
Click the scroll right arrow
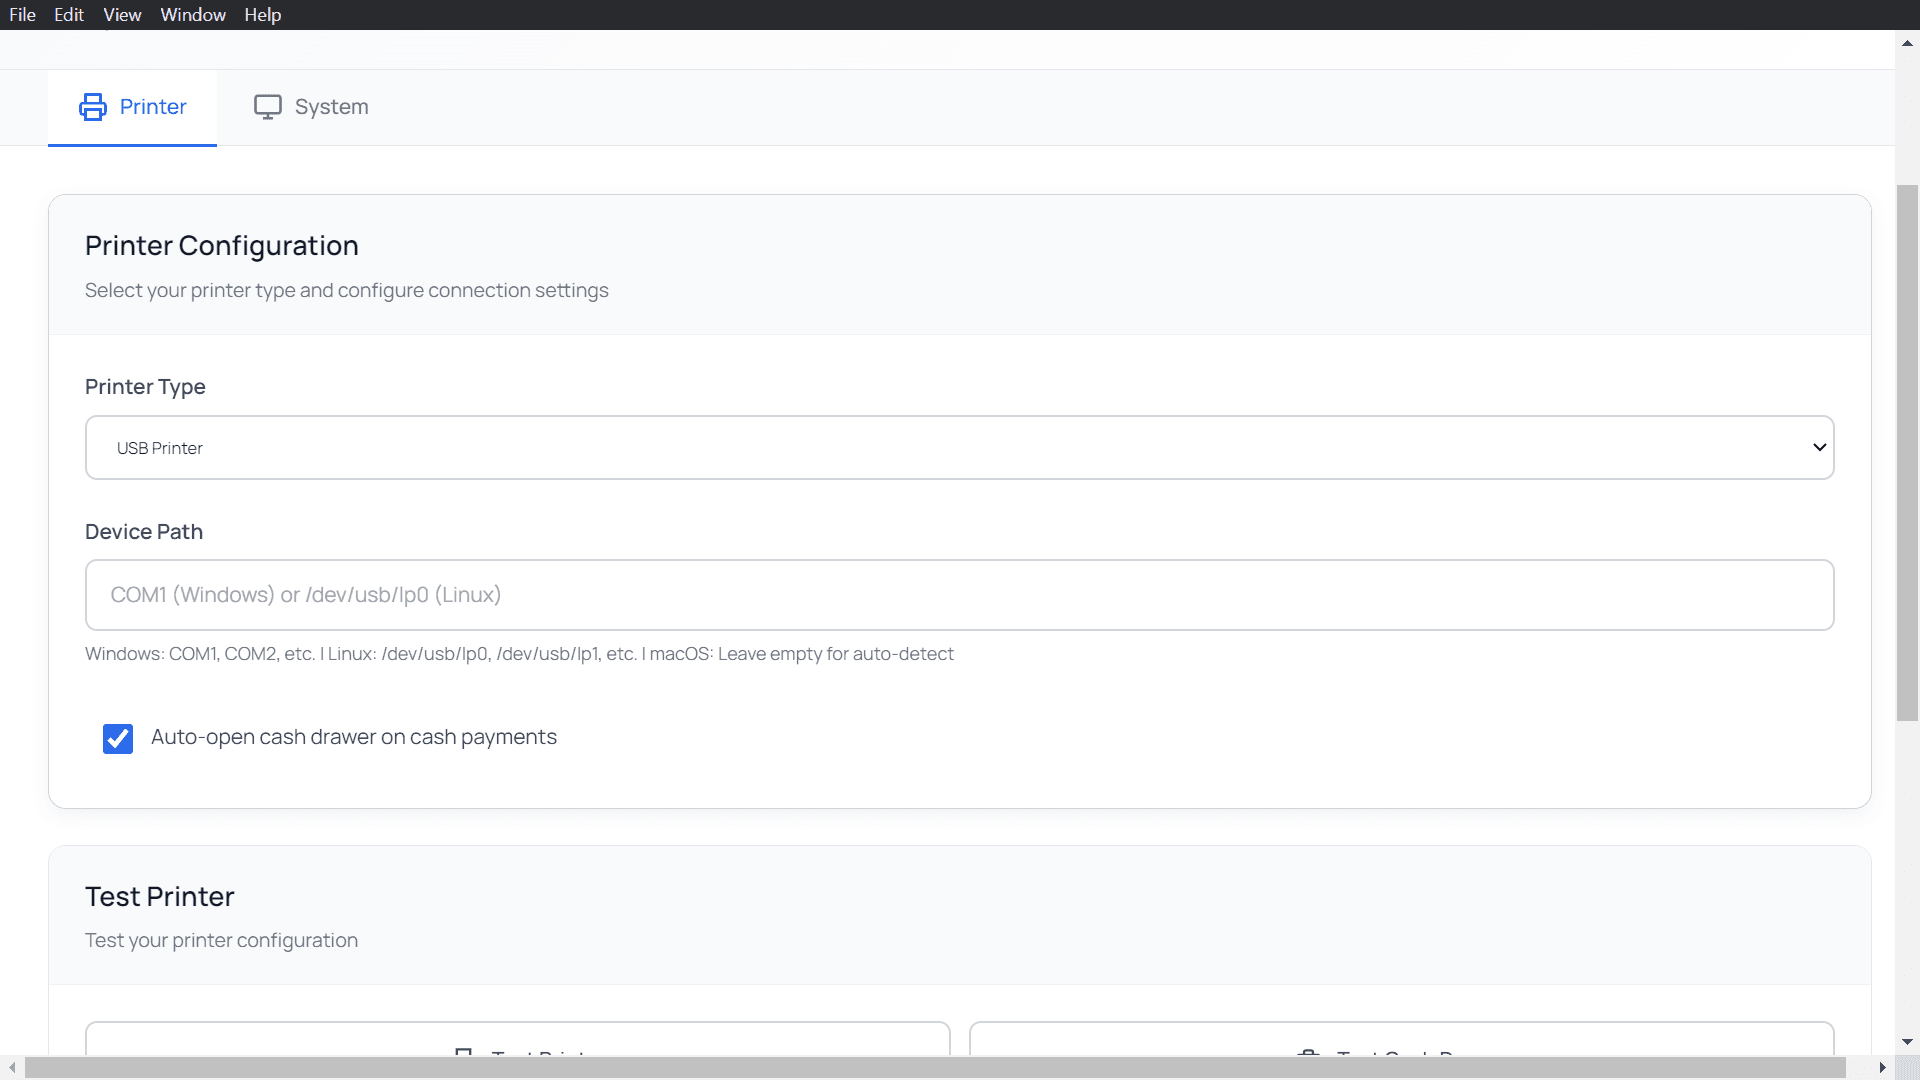tap(1882, 1068)
